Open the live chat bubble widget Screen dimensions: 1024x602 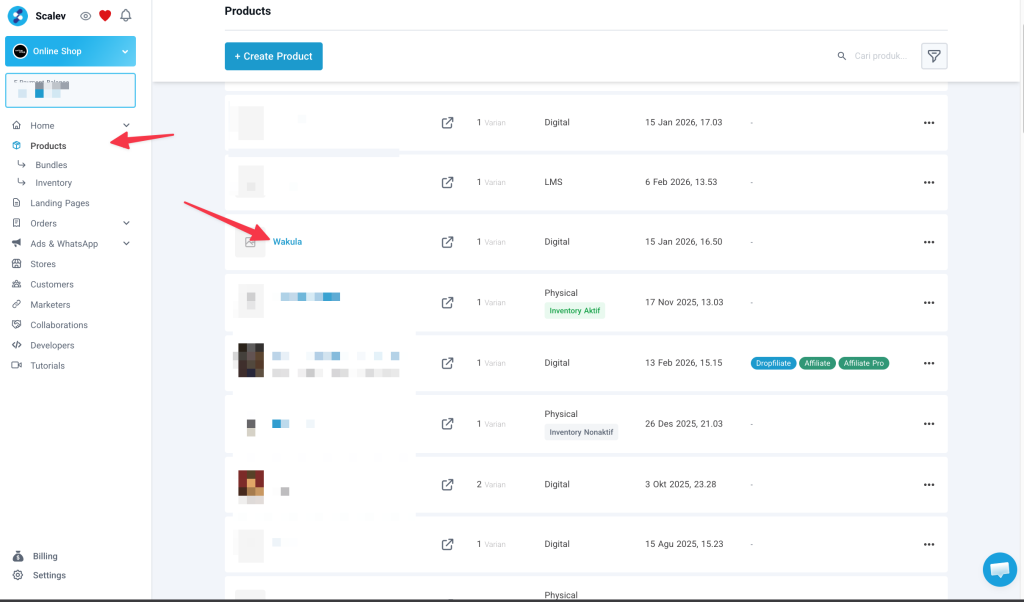[x=998, y=569]
